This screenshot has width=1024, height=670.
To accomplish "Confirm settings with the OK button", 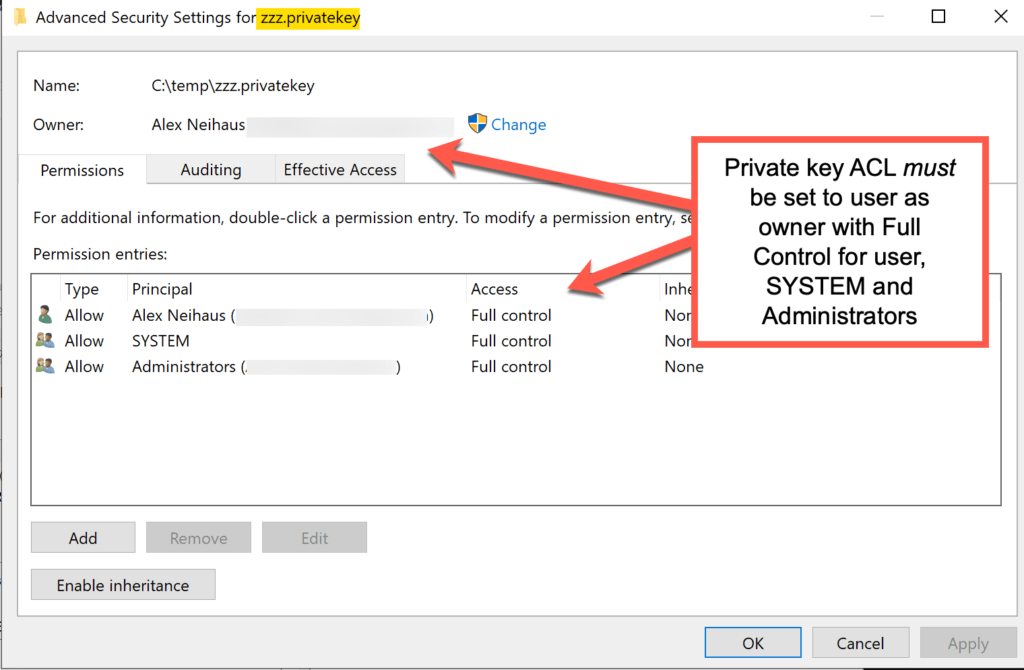I will 752,642.
